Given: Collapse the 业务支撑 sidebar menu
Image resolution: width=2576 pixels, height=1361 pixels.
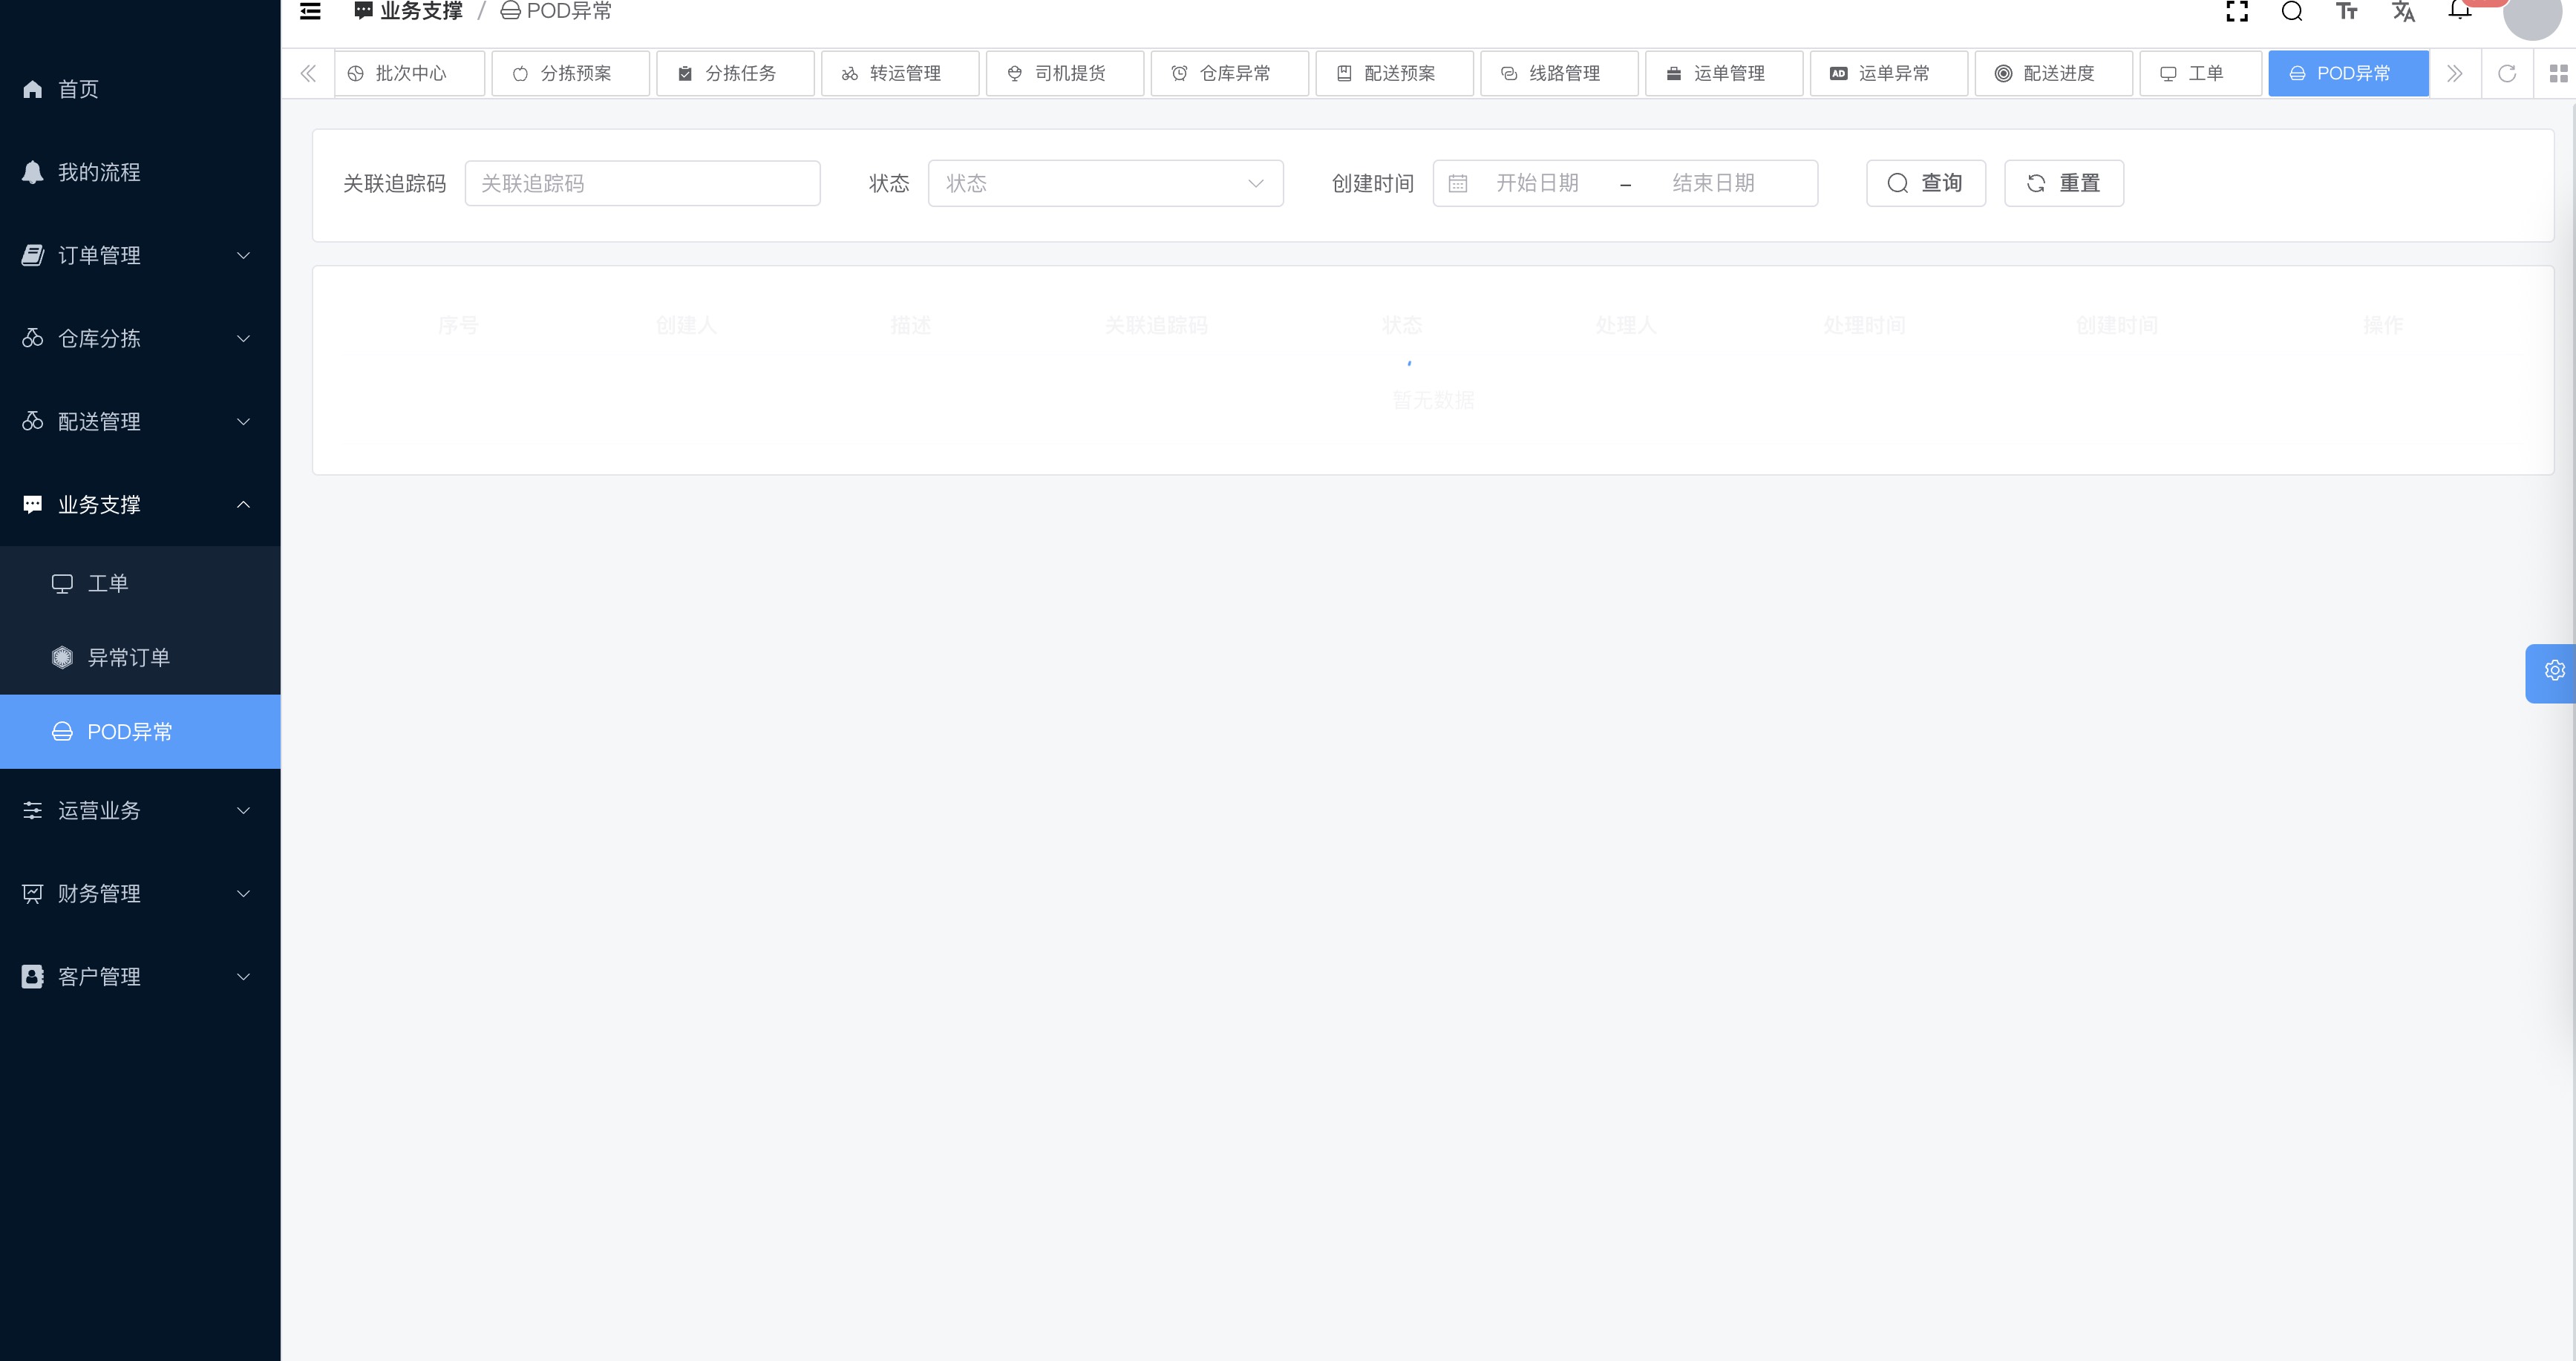Looking at the screenshot, I should pyautogui.click(x=140, y=504).
